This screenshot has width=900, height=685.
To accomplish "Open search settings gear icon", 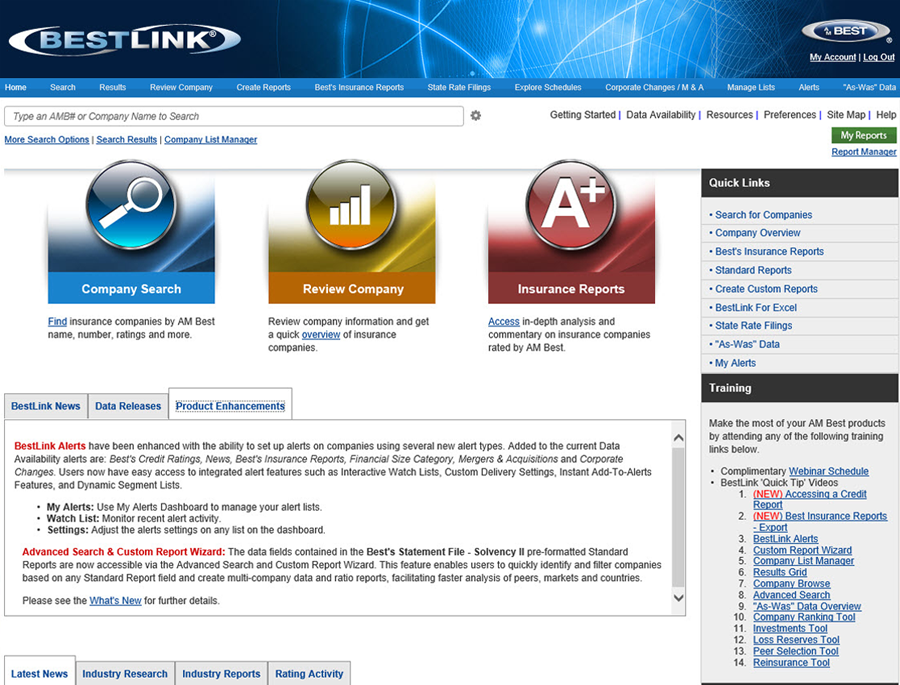I will pos(476,115).
